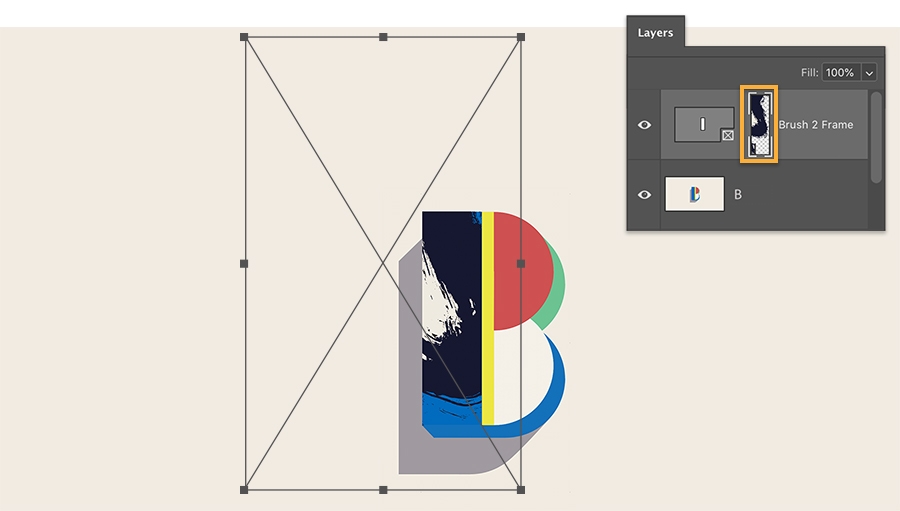Viewport: 900px width, 511px height.
Task: Click the top-left frame transform handle
Action: pos(244,37)
